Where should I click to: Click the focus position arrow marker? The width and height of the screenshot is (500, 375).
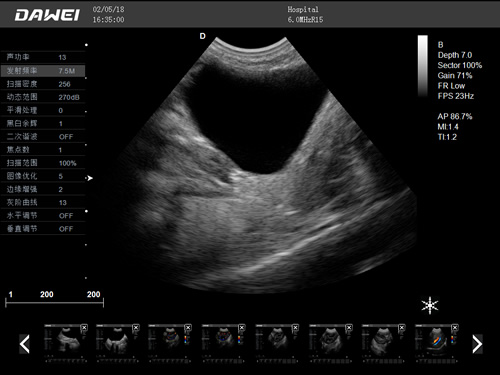[x=89, y=178]
